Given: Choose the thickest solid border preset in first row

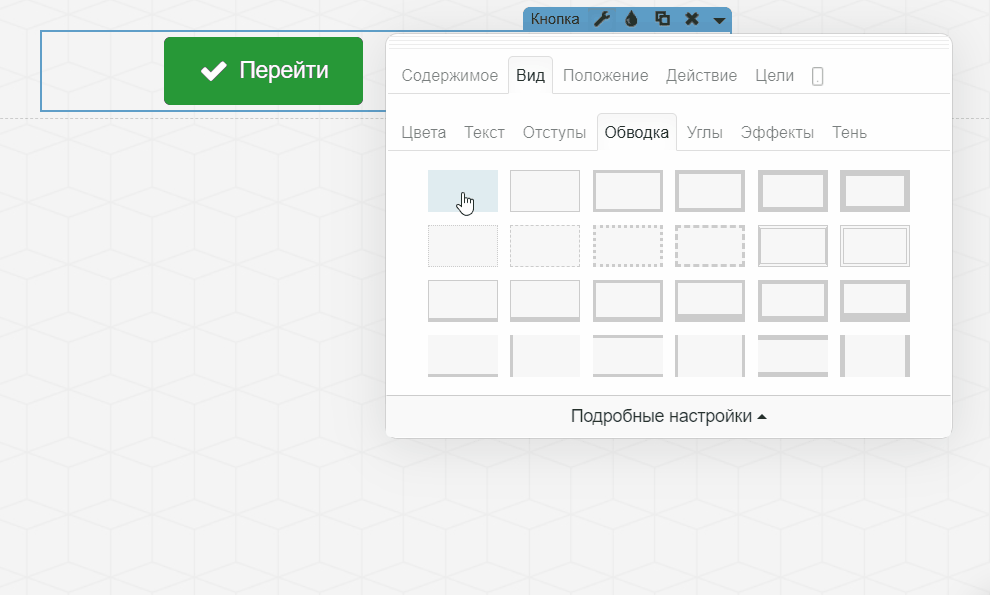Looking at the screenshot, I should (x=874, y=191).
